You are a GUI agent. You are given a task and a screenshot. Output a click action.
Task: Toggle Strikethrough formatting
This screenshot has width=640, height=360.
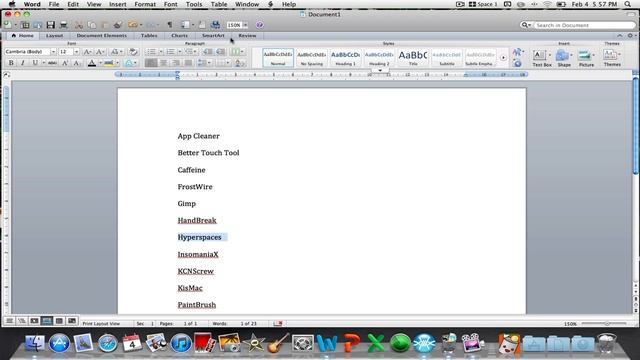[52, 63]
